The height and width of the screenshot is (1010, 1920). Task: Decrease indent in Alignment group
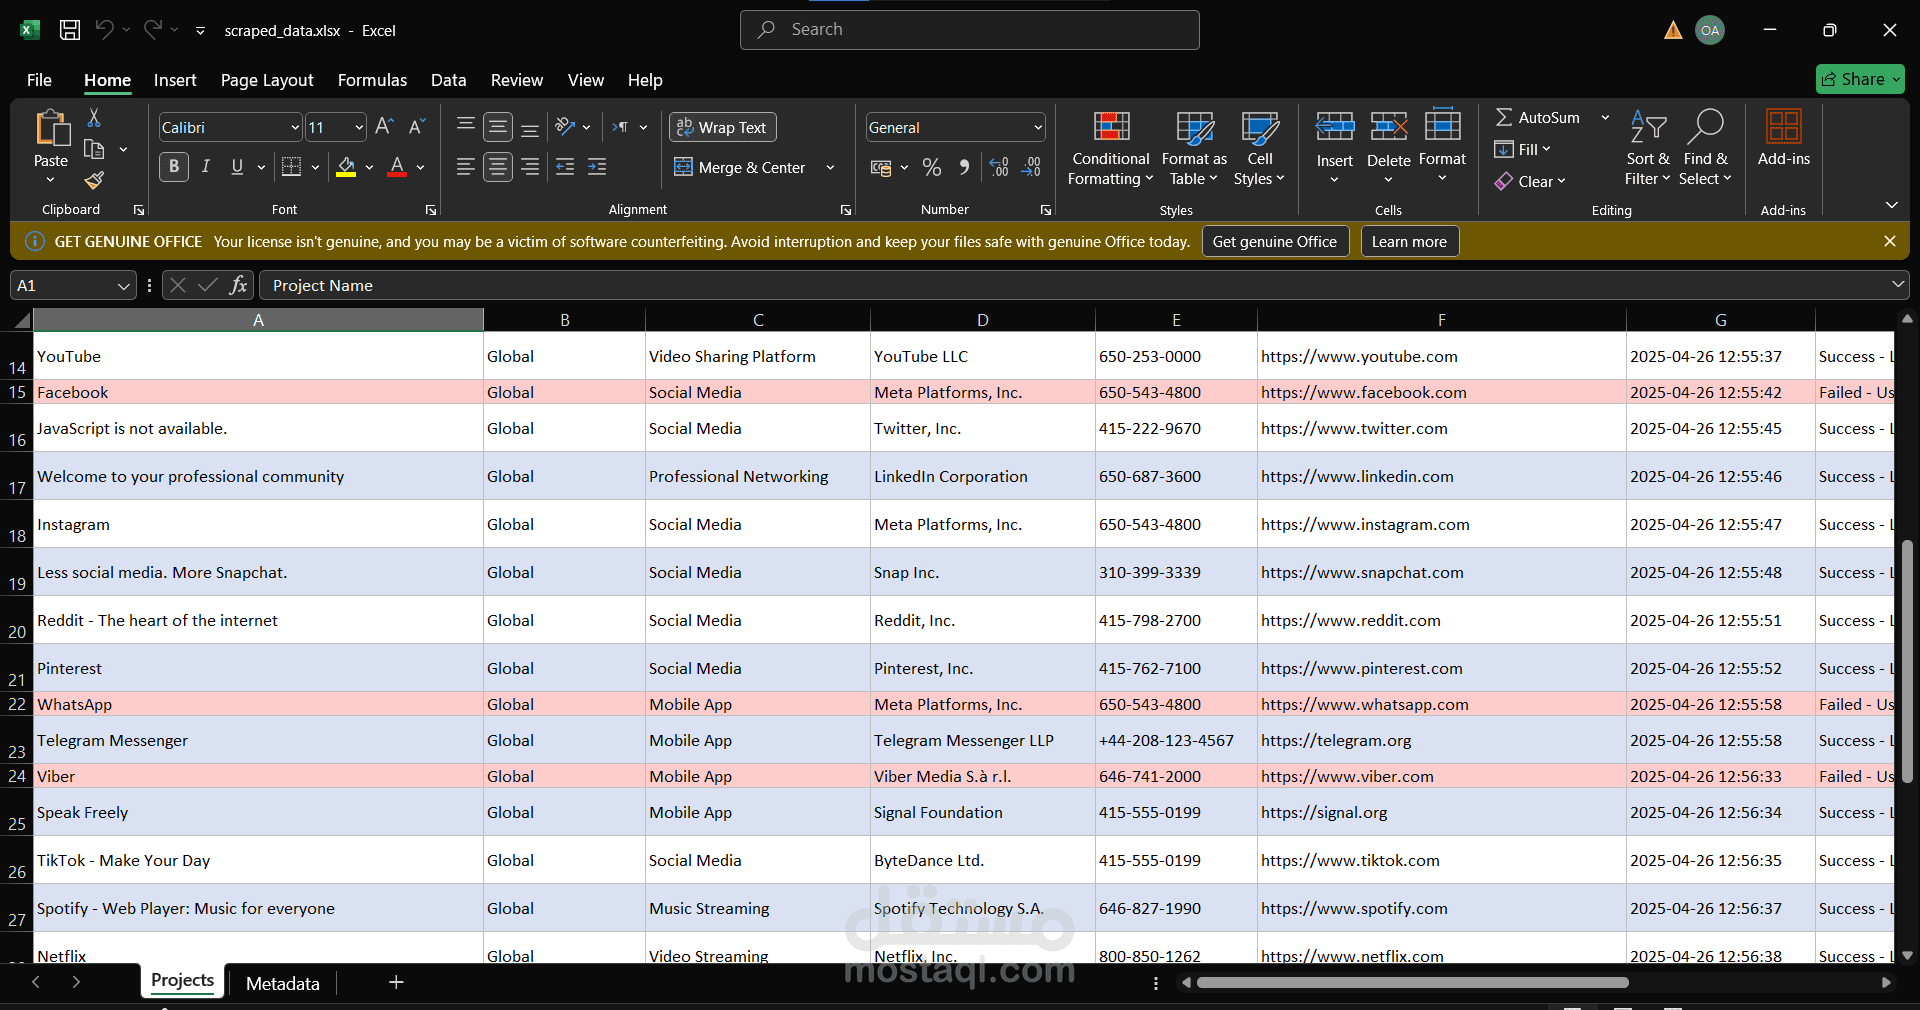565,167
